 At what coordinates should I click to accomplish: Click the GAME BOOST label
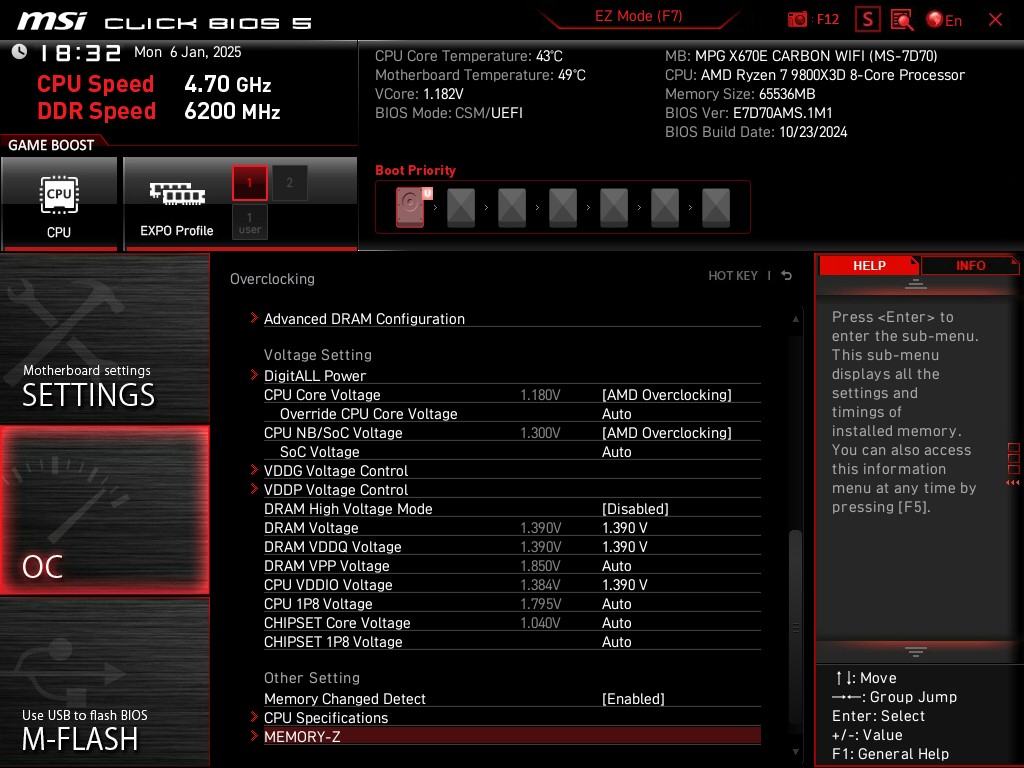[51, 145]
